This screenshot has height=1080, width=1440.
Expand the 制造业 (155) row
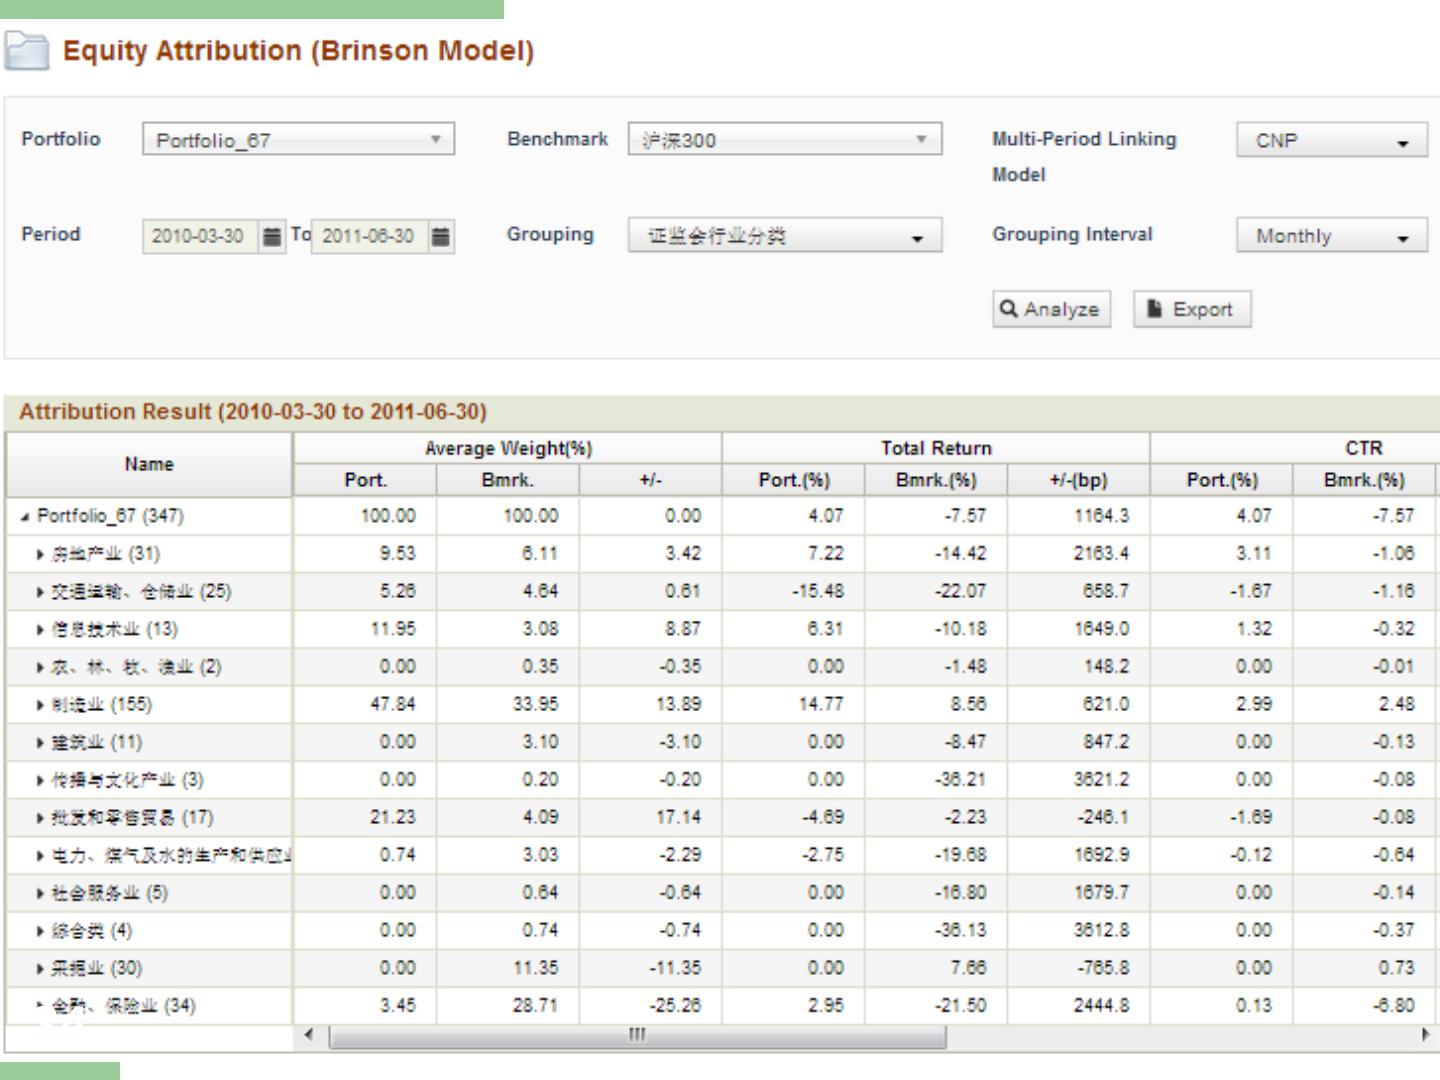coord(40,705)
